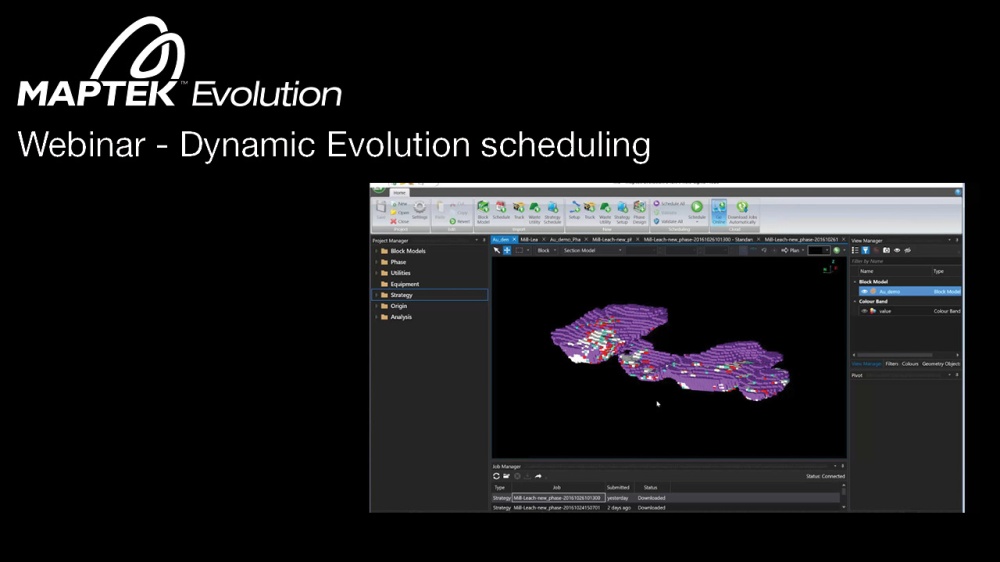The width and height of the screenshot is (1000, 562).
Task: Click View Manager list view icon
Action: coord(855,250)
